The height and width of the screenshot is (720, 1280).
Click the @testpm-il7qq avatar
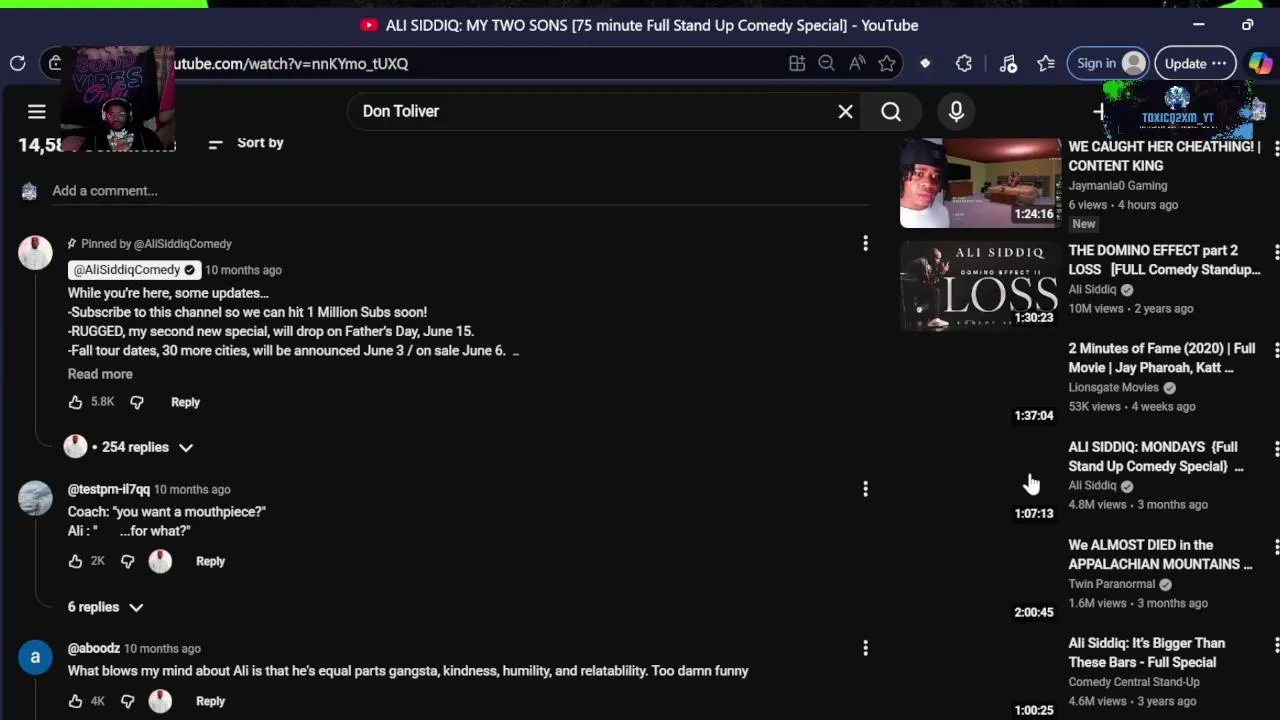(35, 498)
